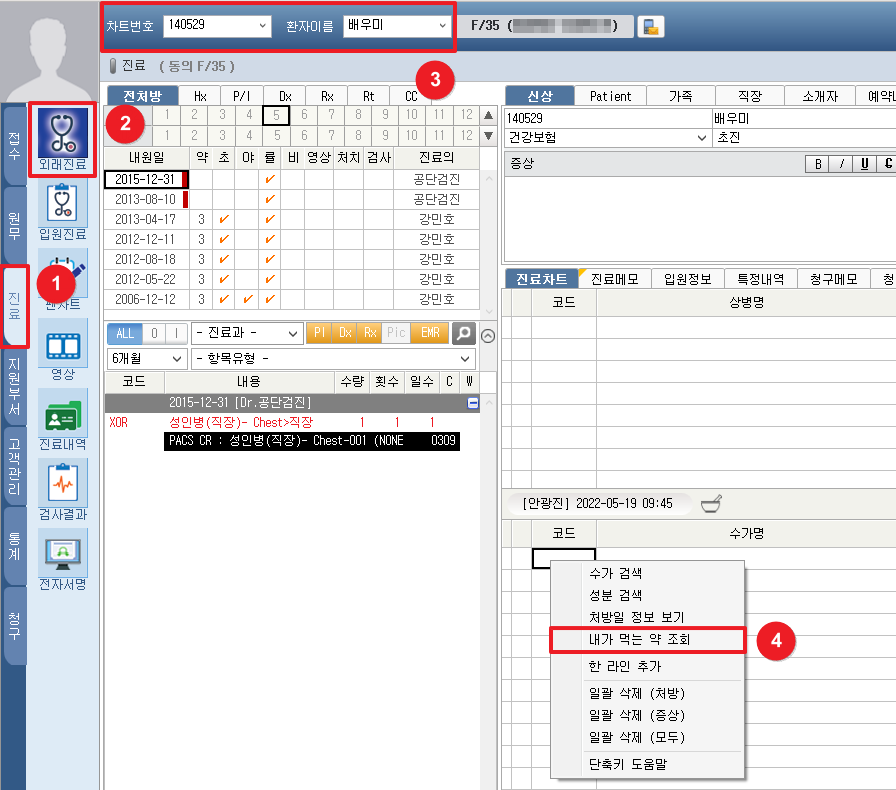Image resolution: width=896 pixels, height=790 pixels.
Task: Open the 차트번호 dropdown
Action: pos(217,25)
